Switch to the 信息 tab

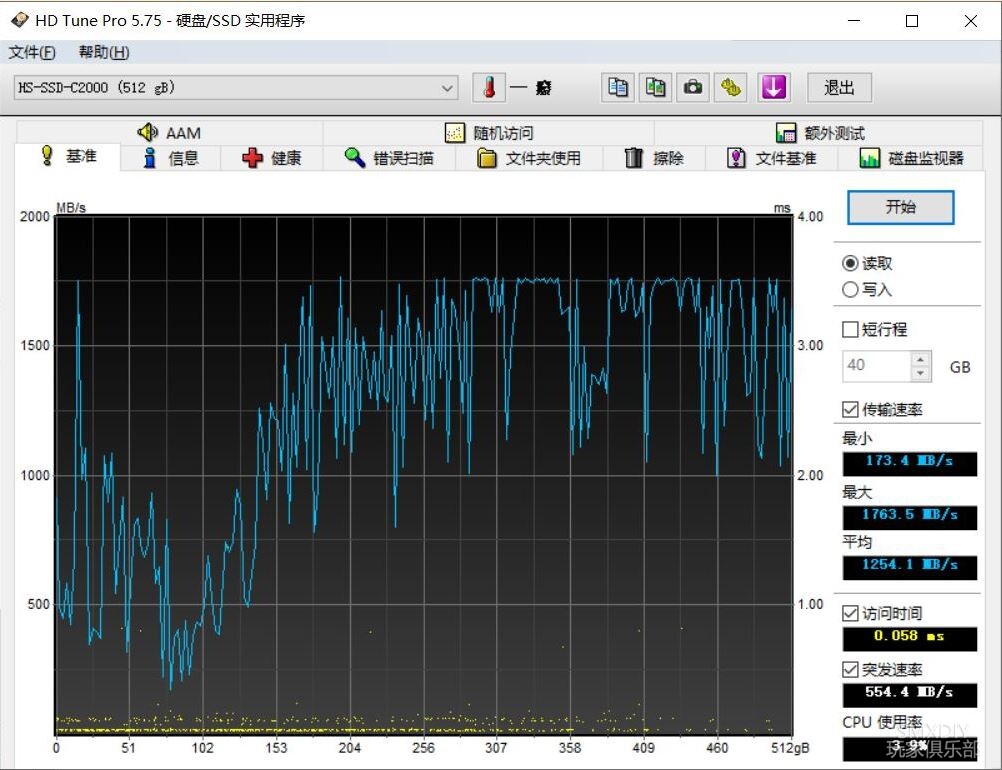click(171, 158)
